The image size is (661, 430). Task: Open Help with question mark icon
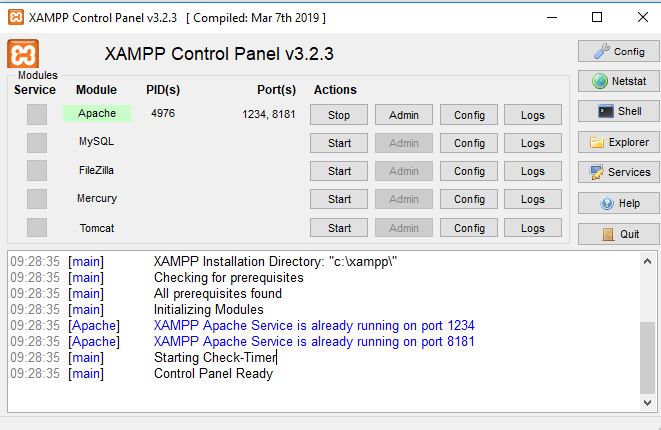coord(618,203)
